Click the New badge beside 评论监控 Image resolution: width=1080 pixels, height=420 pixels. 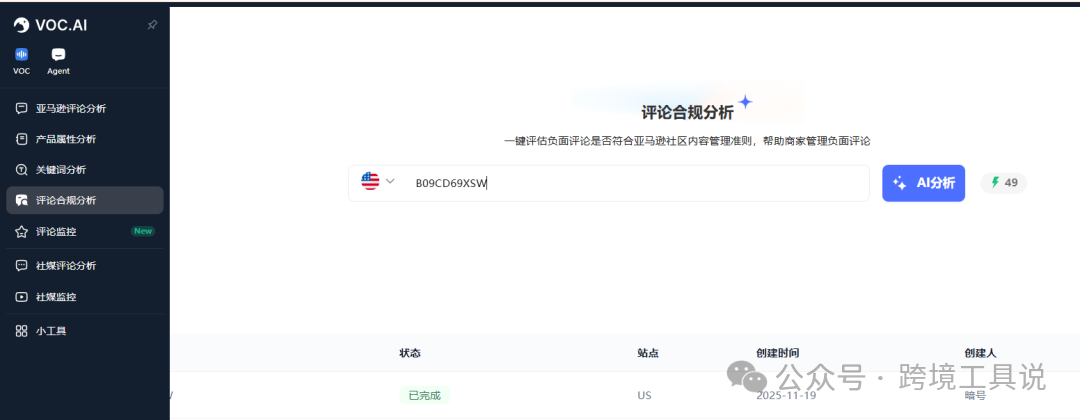point(143,231)
